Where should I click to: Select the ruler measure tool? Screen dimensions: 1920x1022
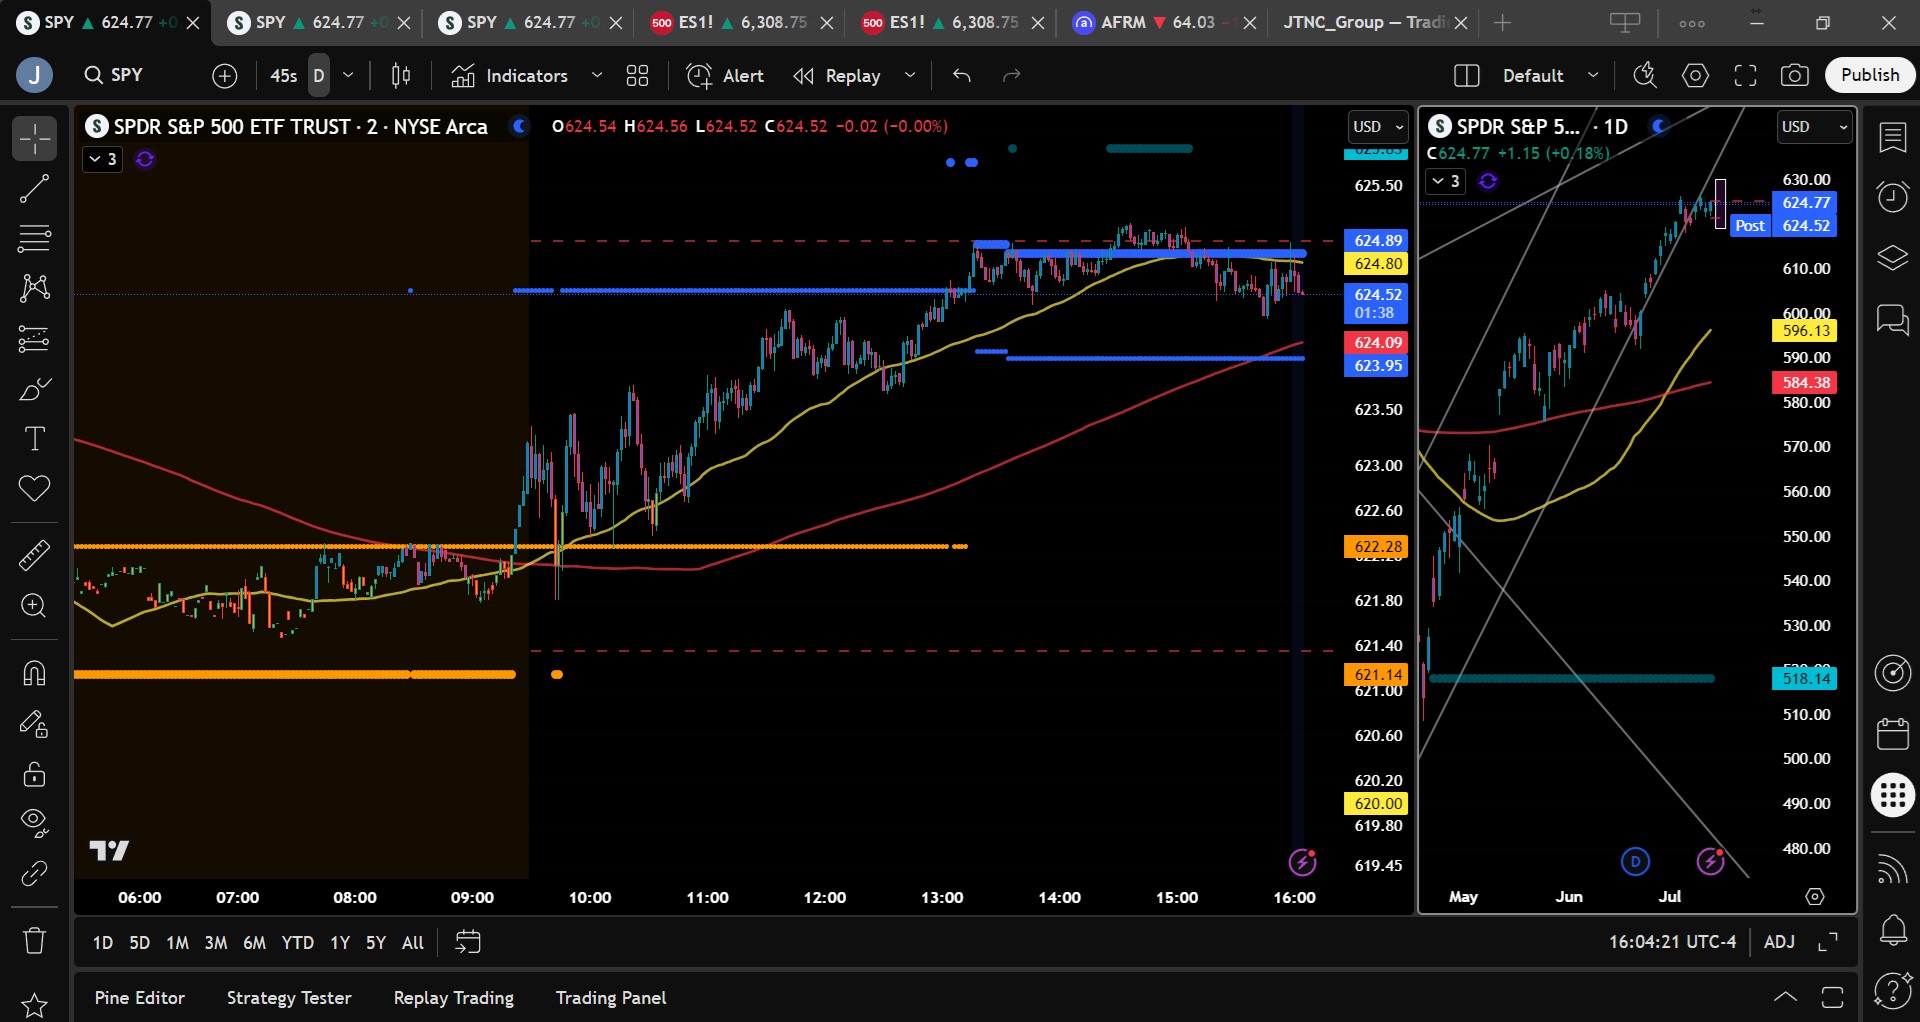pos(34,555)
